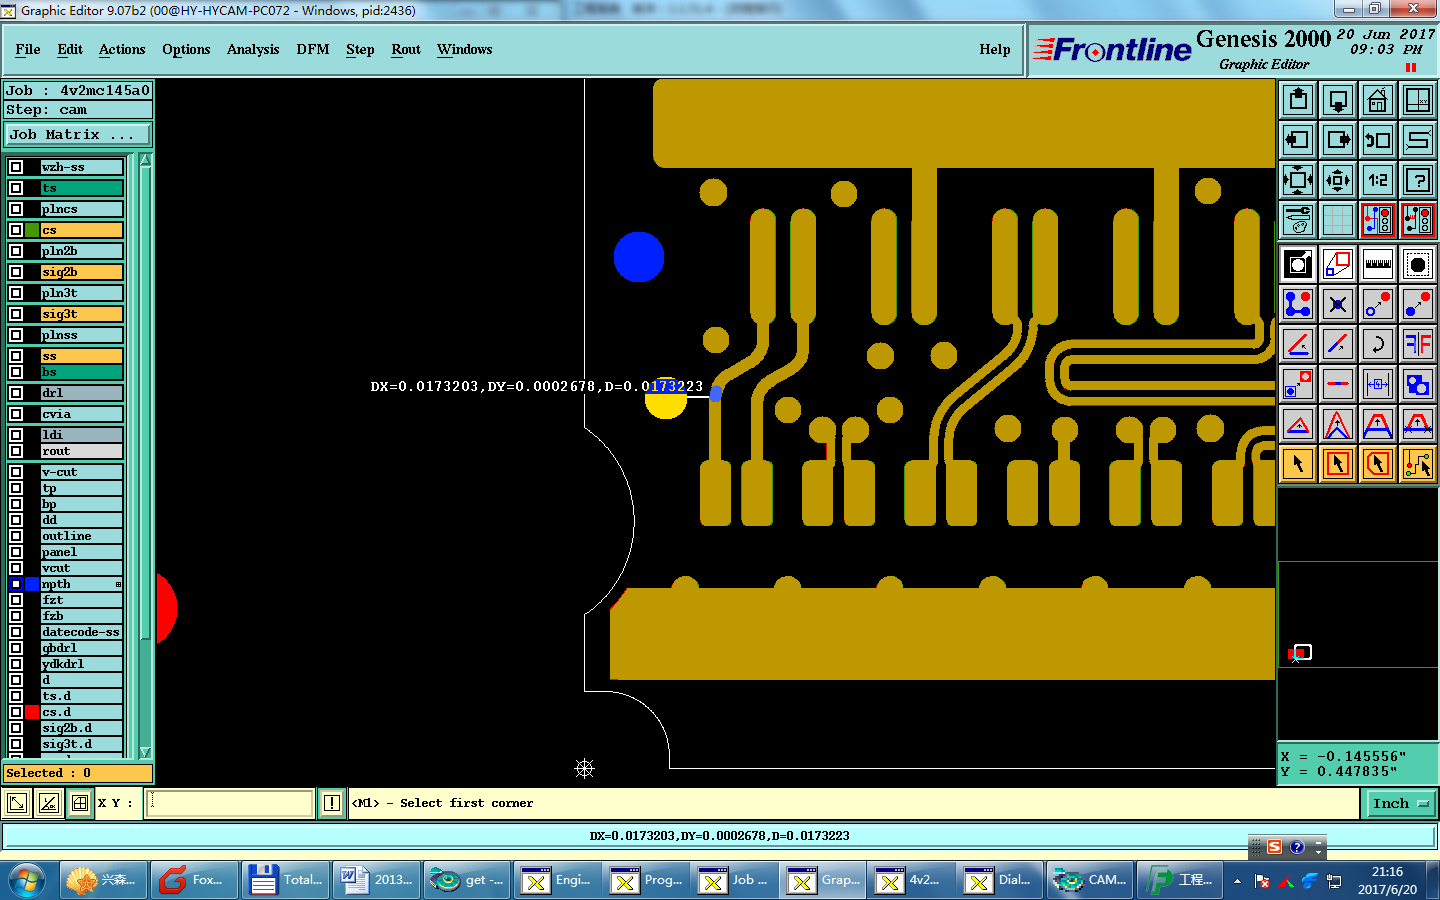Click the XY coordinate window icon in the bottom bar
Screen dimensions: 1440x900
(80, 803)
